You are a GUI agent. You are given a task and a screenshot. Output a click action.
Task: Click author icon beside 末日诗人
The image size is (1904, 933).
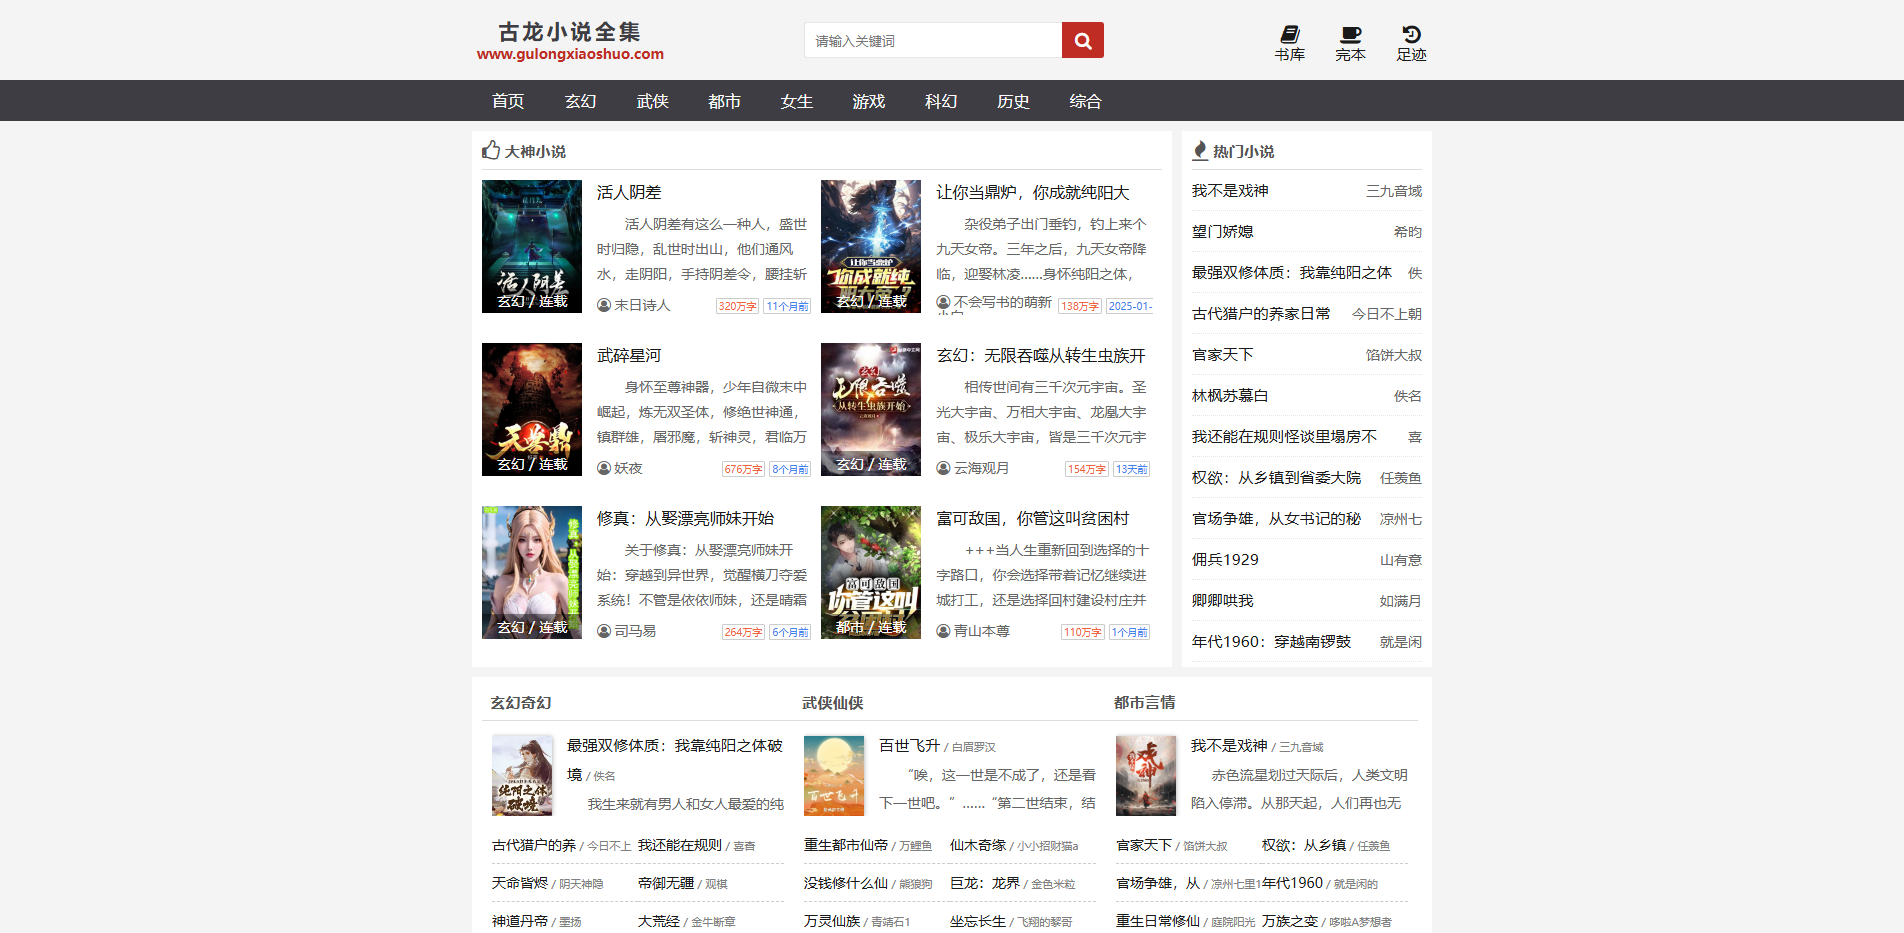pyautogui.click(x=604, y=306)
